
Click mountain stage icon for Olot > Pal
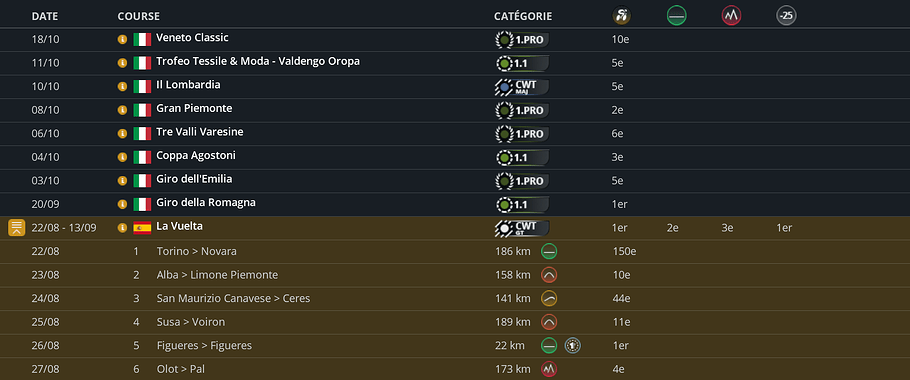pyautogui.click(x=549, y=369)
